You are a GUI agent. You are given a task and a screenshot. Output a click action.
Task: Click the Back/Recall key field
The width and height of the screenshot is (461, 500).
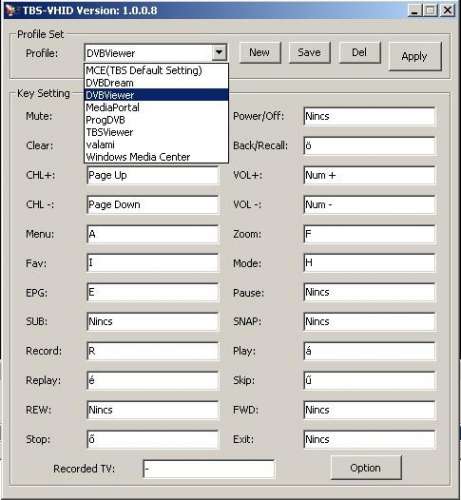(x=369, y=146)
